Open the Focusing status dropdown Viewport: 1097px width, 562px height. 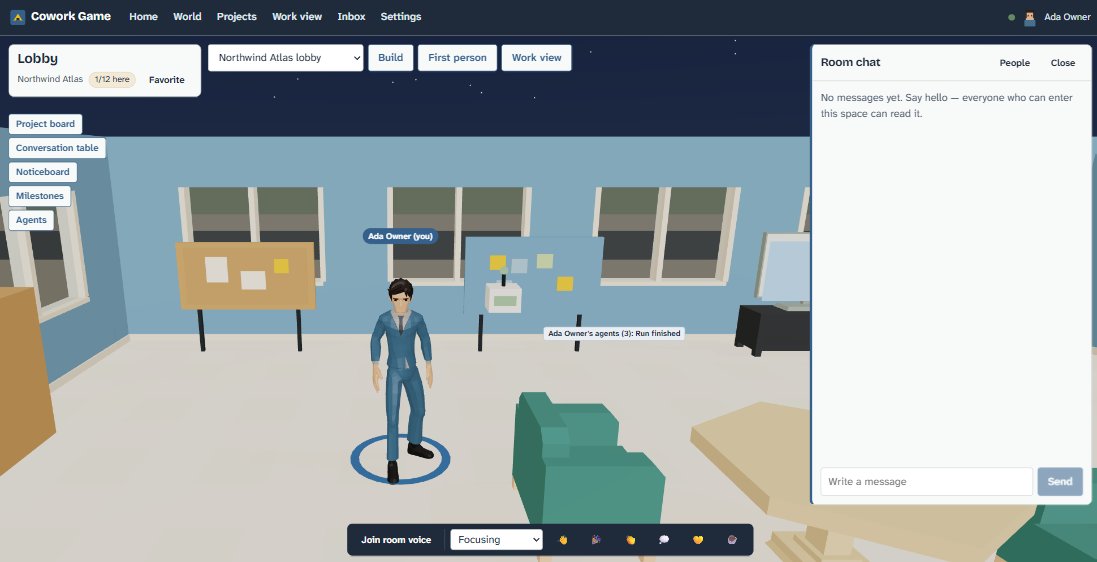(497, 540)
